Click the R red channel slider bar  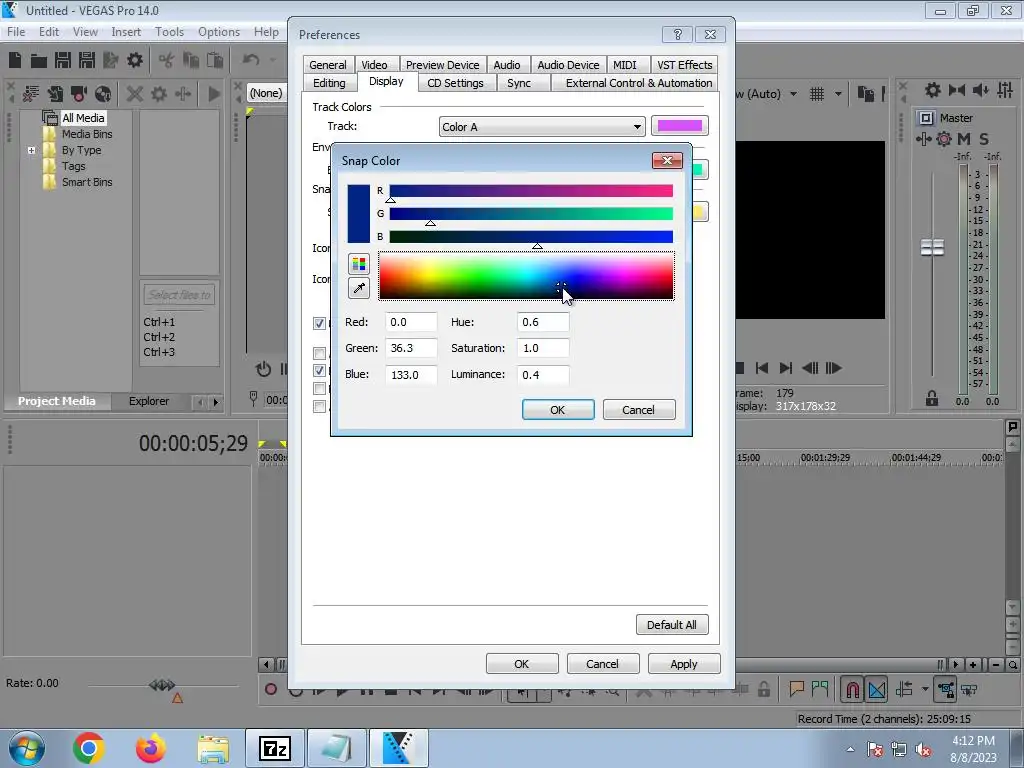pos(531,191)
